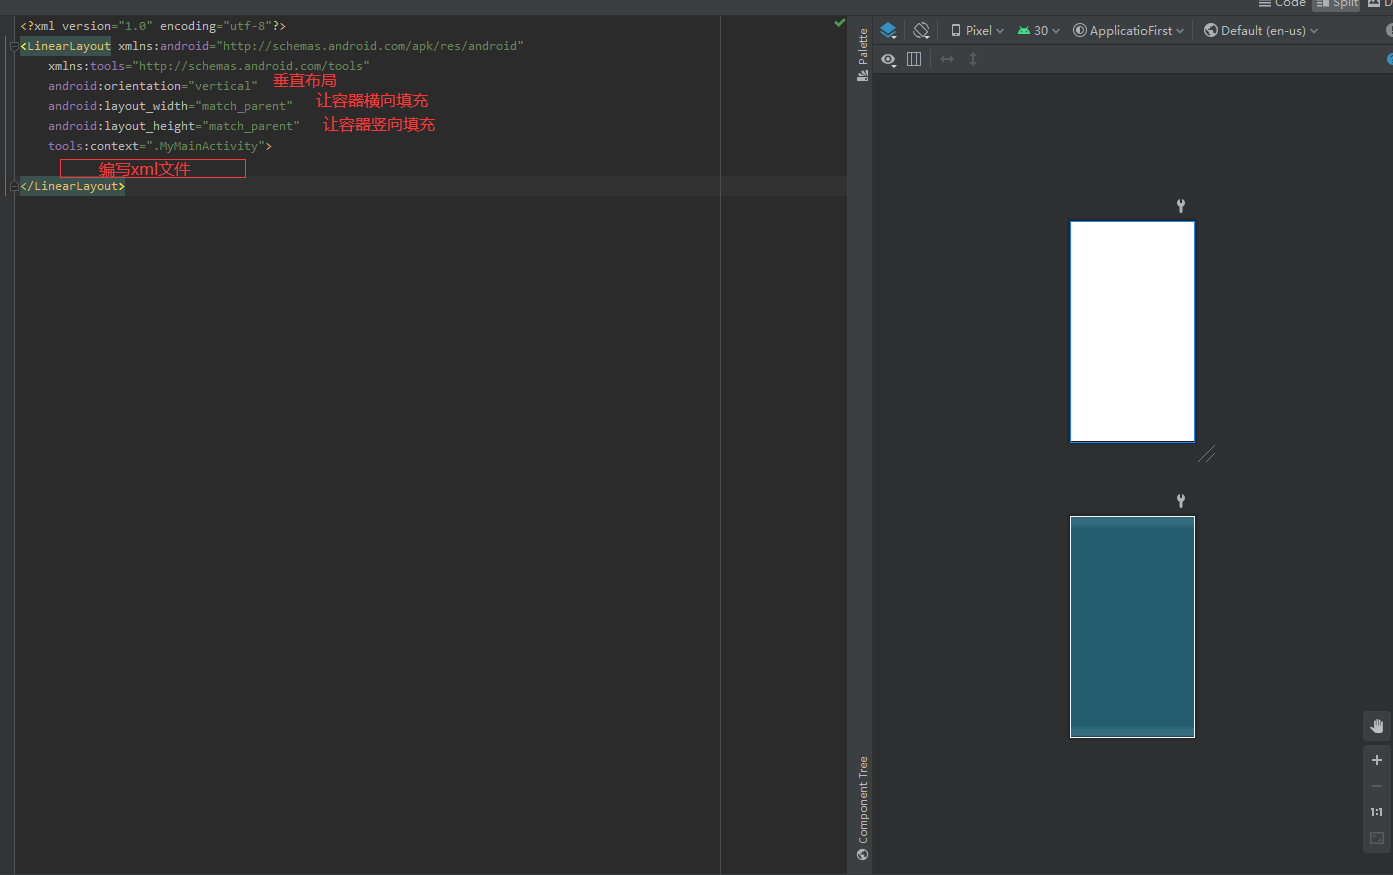The height and width of the screenshot is (875, 1393).
Task: Click the closing LinearLayout fold marker
Action: pos(14,186)
